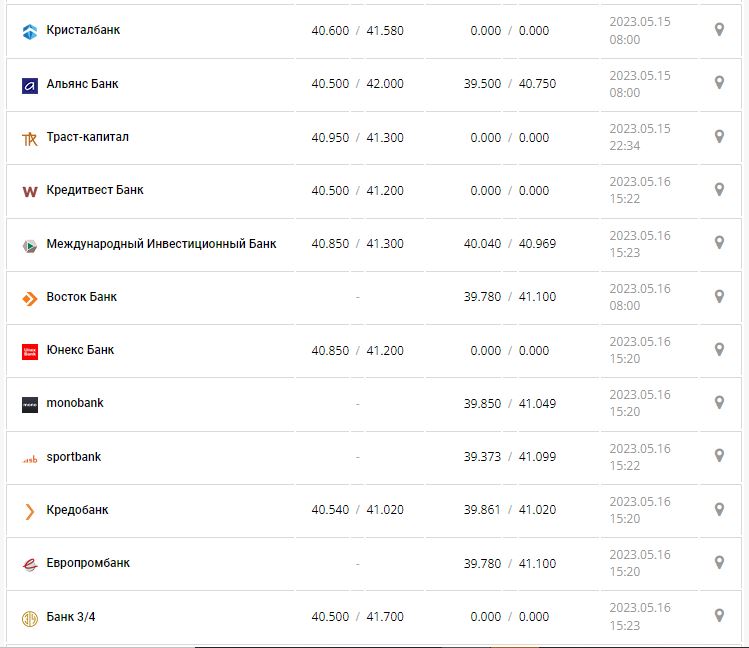Show location pin for Траст-капитал

[718, 136]
